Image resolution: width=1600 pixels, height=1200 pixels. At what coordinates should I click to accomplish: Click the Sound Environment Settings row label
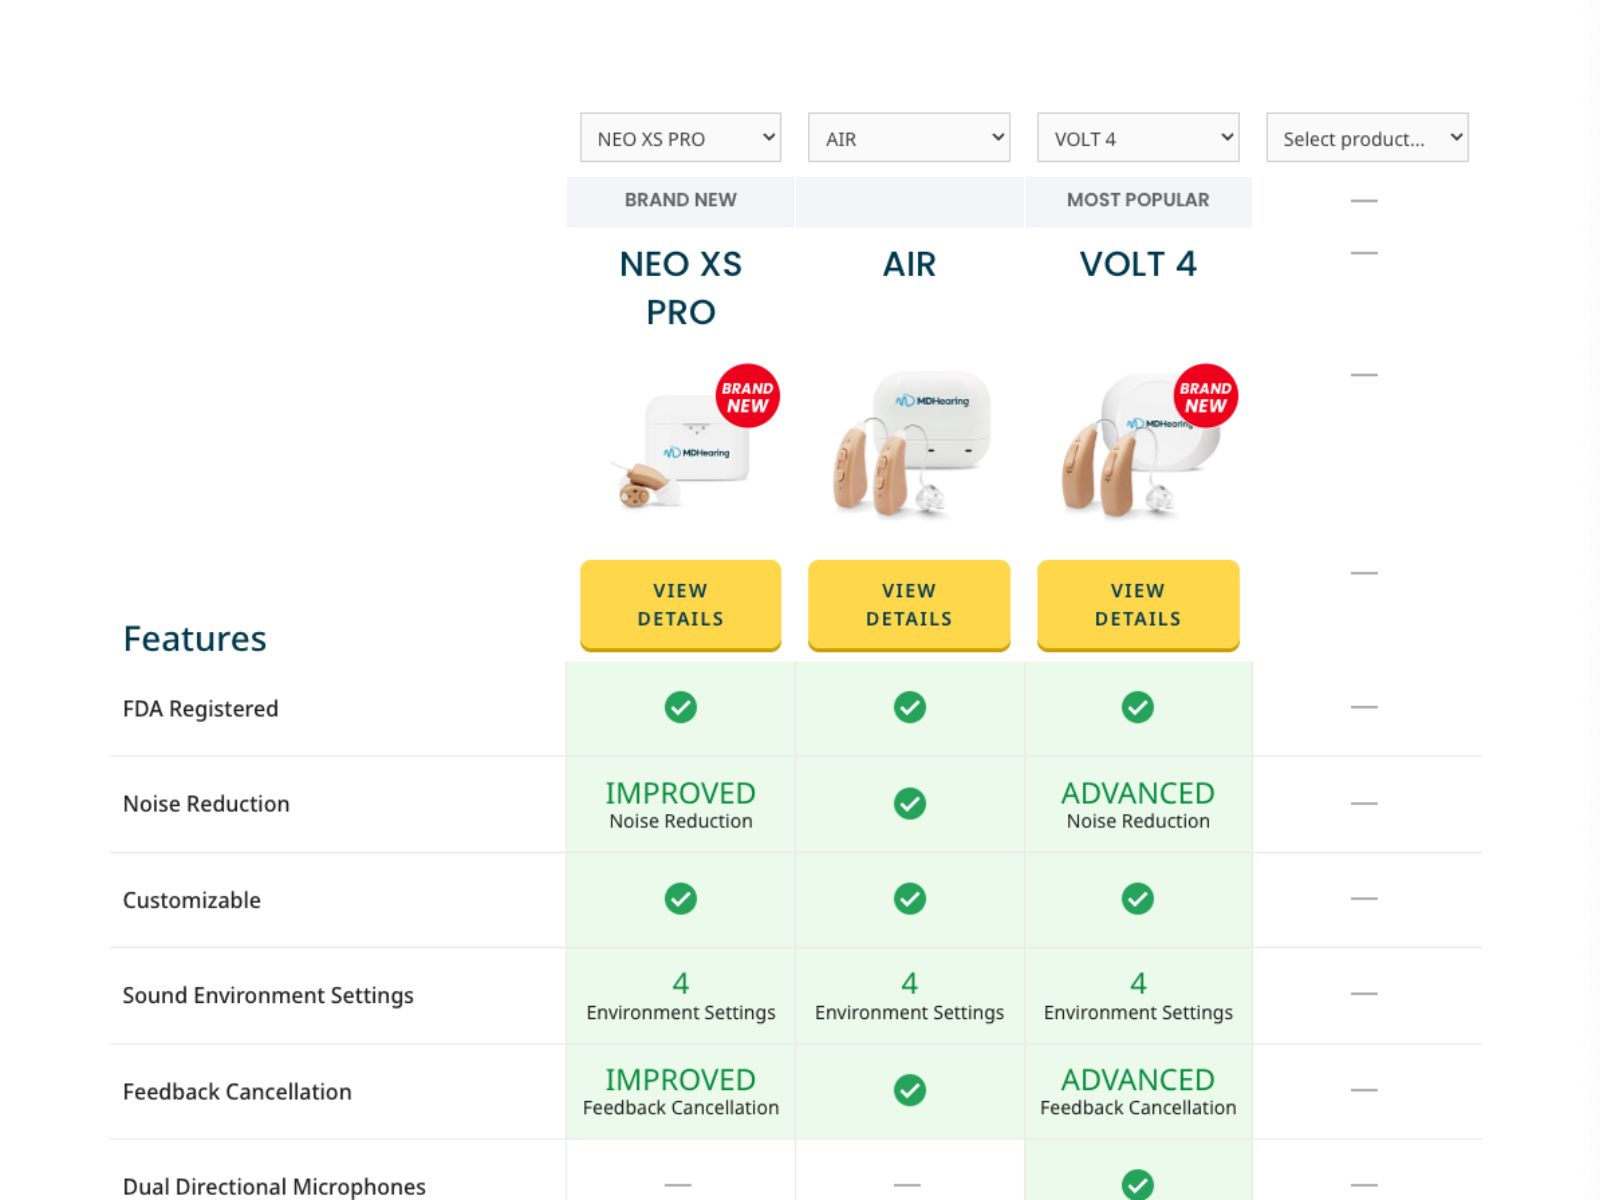[268, 996]
